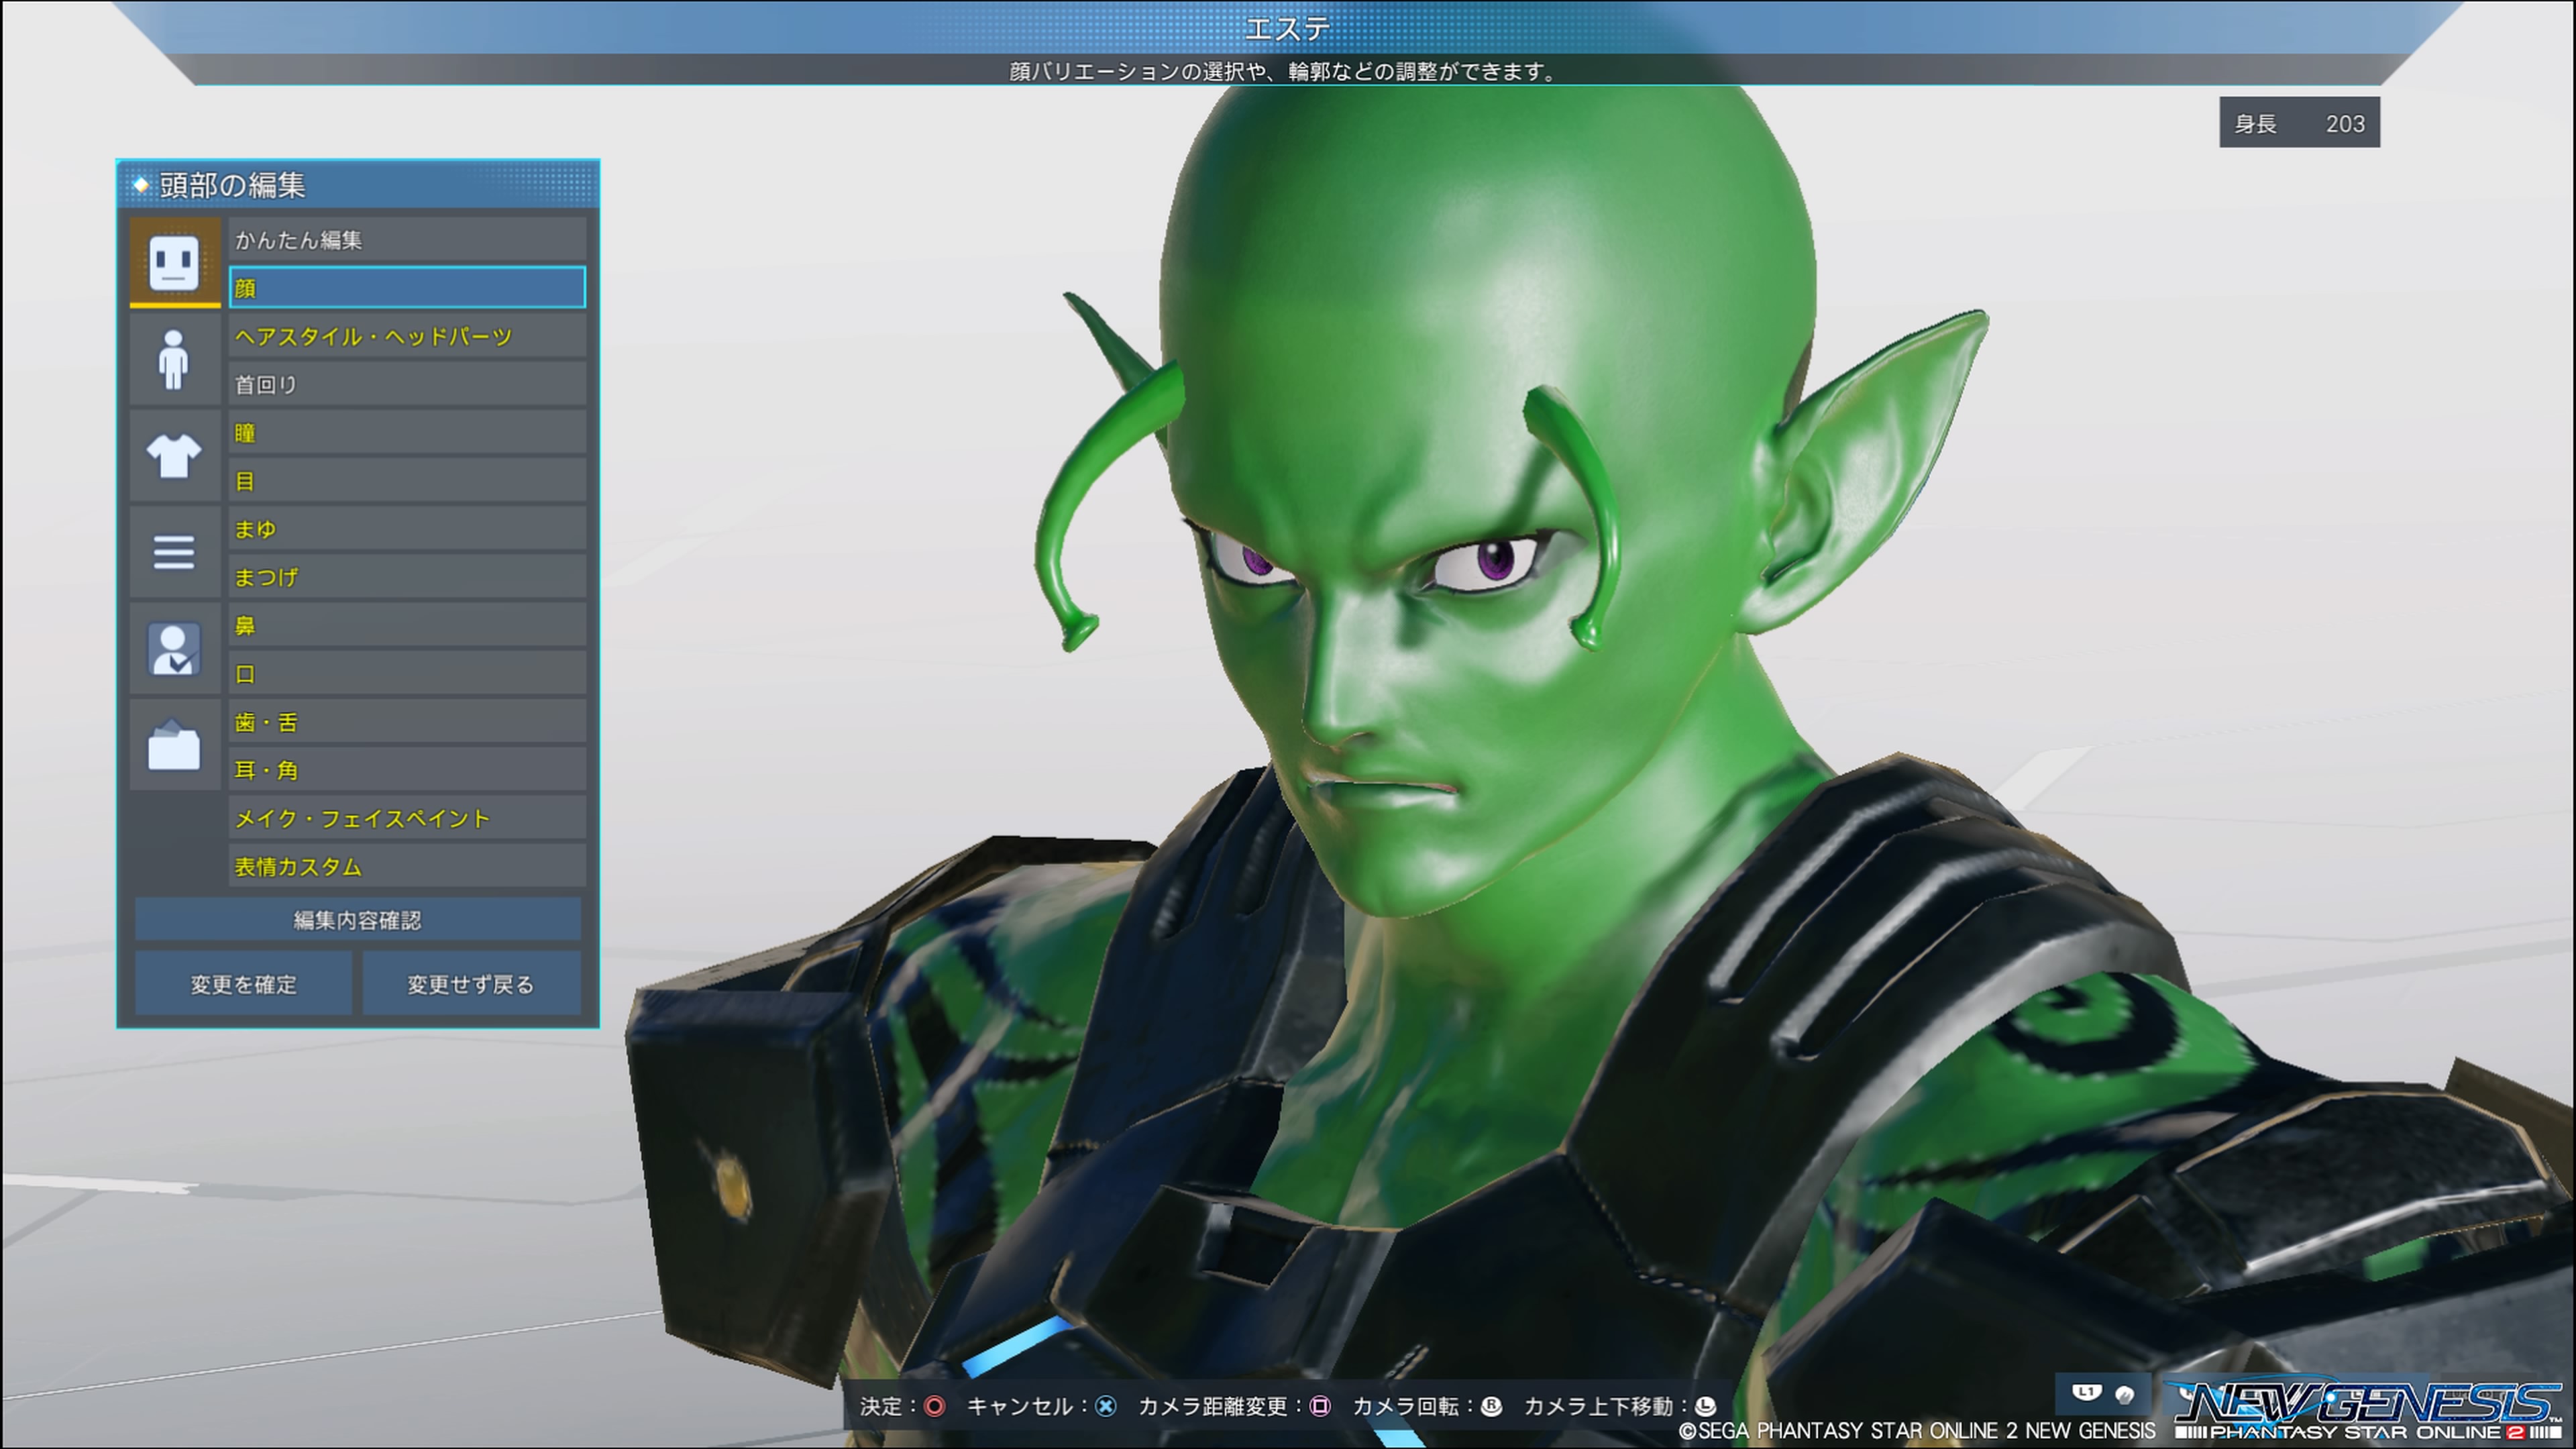Screen dimensions: 2576x1449
Task: Select 歯・舌 teeth and tongue entry
Action: click(407, 722)
